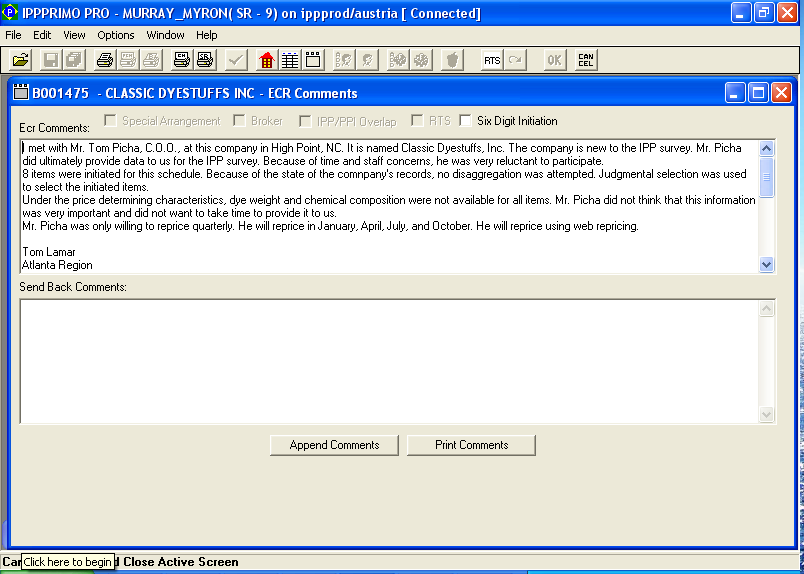Image resolution: width=804 pixels, height=574 pixels.
Task: Click inside the Send Back Comments field
Action: click(390, 361)
